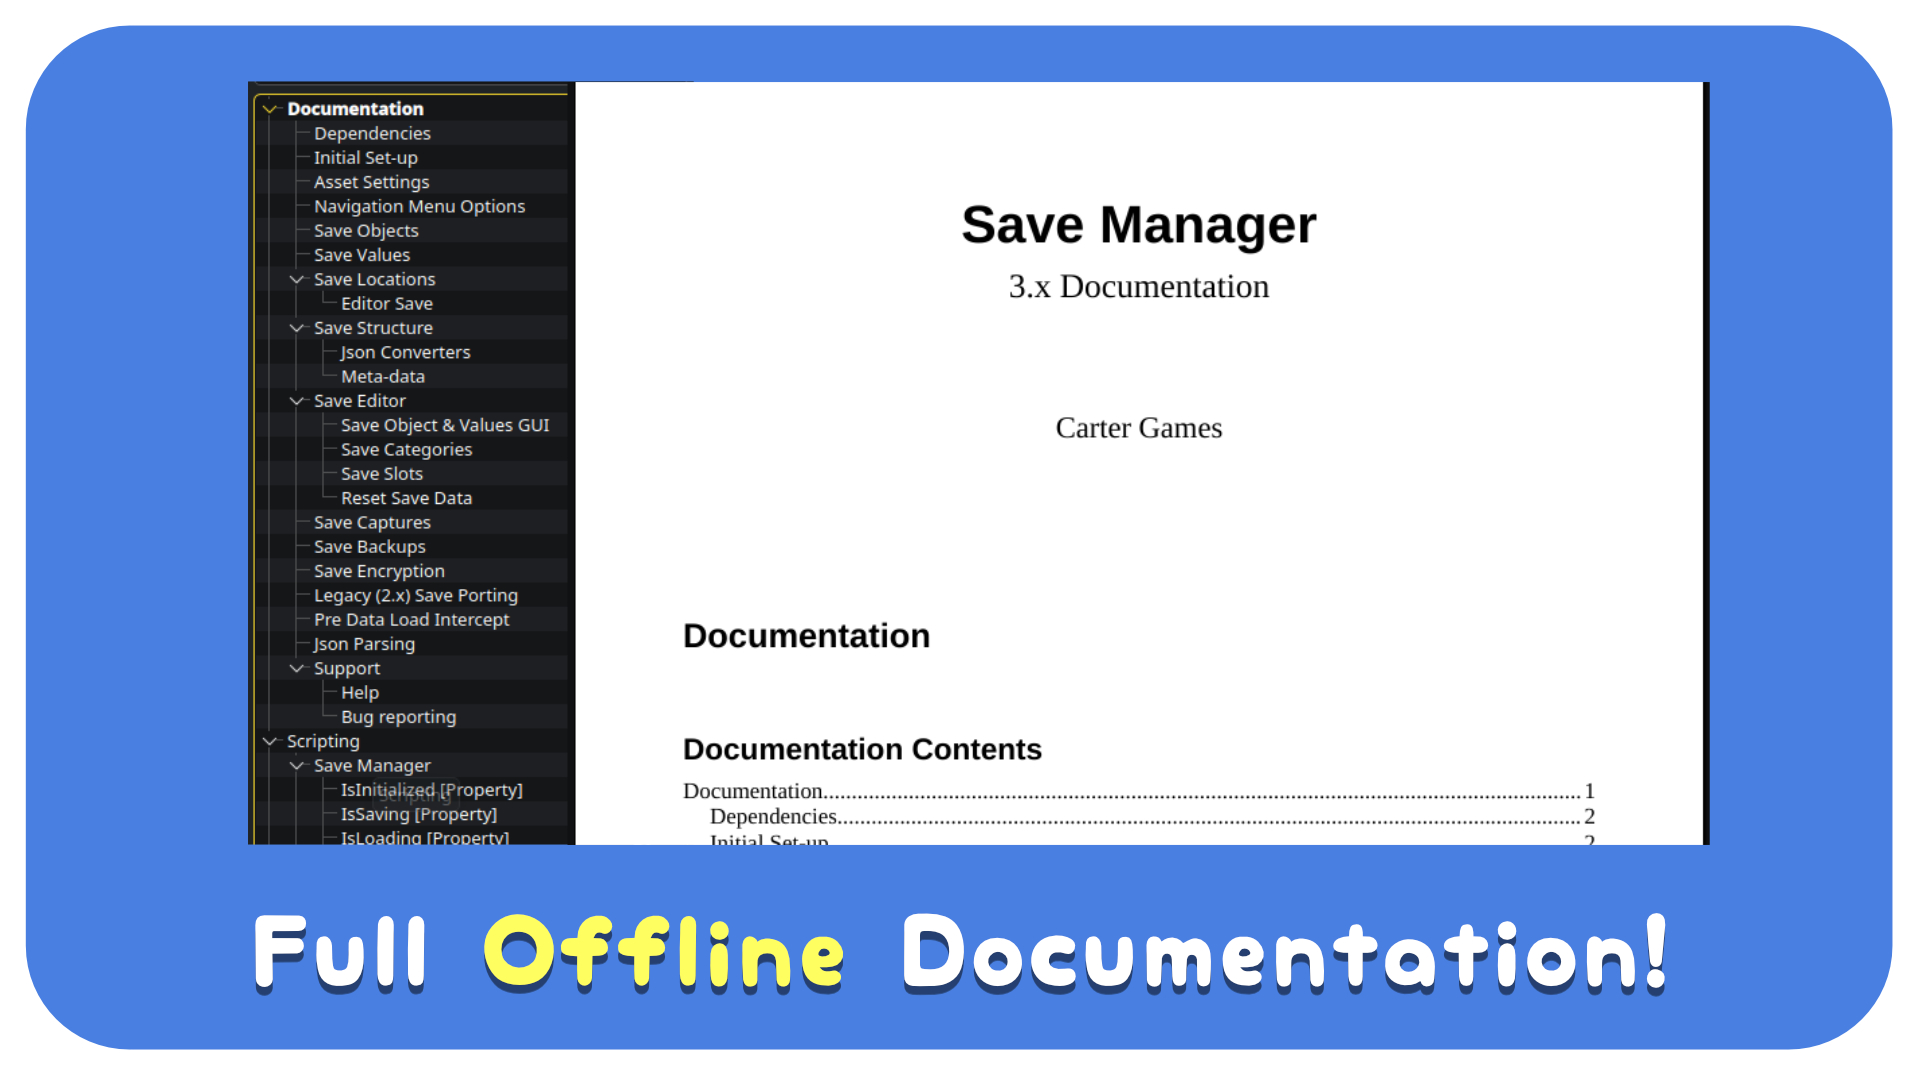Screen dimensions: 1920x1080
Task: Collapse the Save Structure chevron
Action: (x=297, y=328)
